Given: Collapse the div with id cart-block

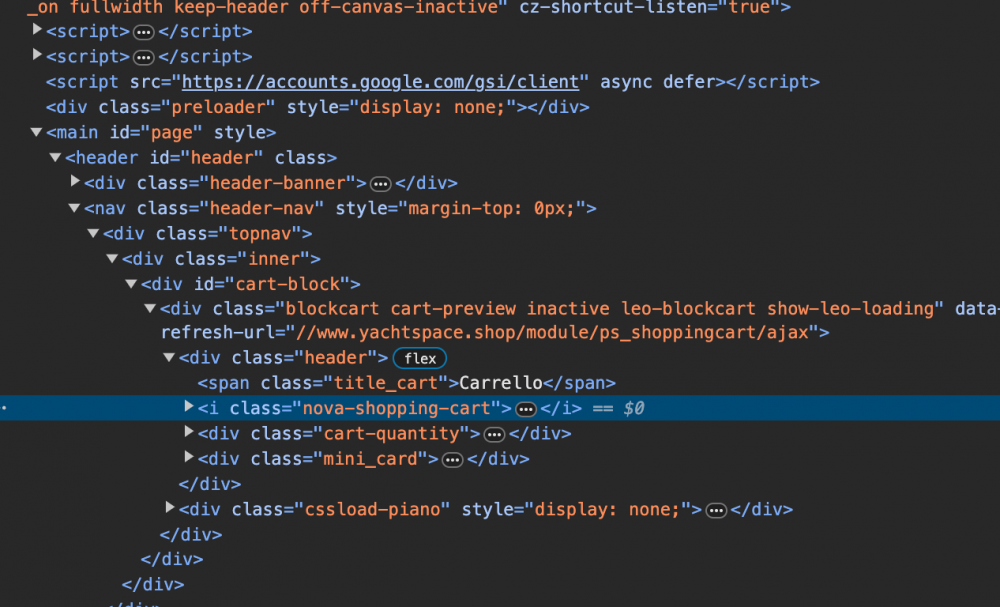Looking at the screenshot, I should pos(130,283).
